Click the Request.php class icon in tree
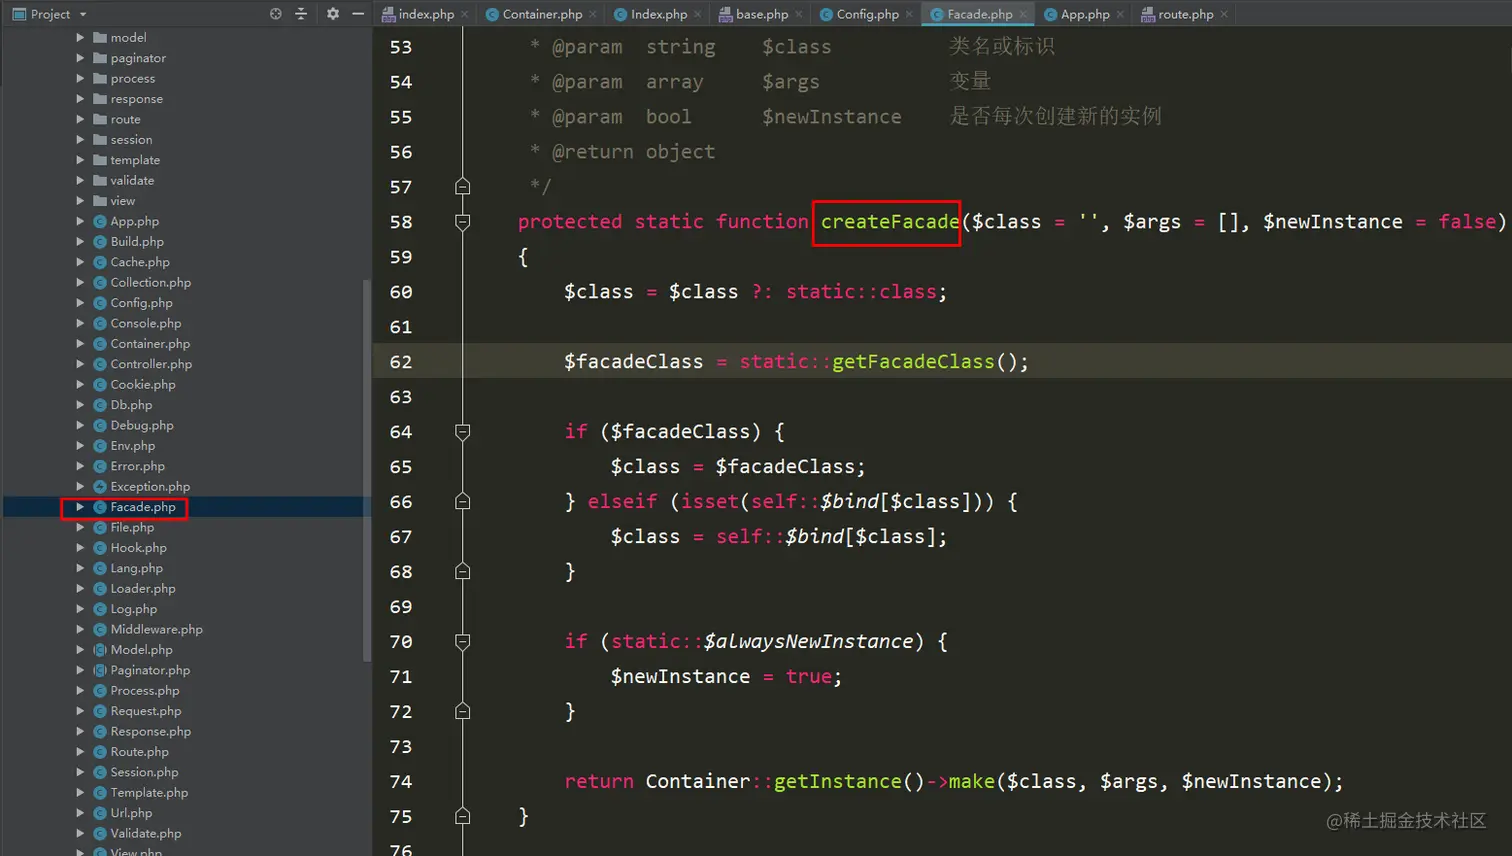 [100, 711]
